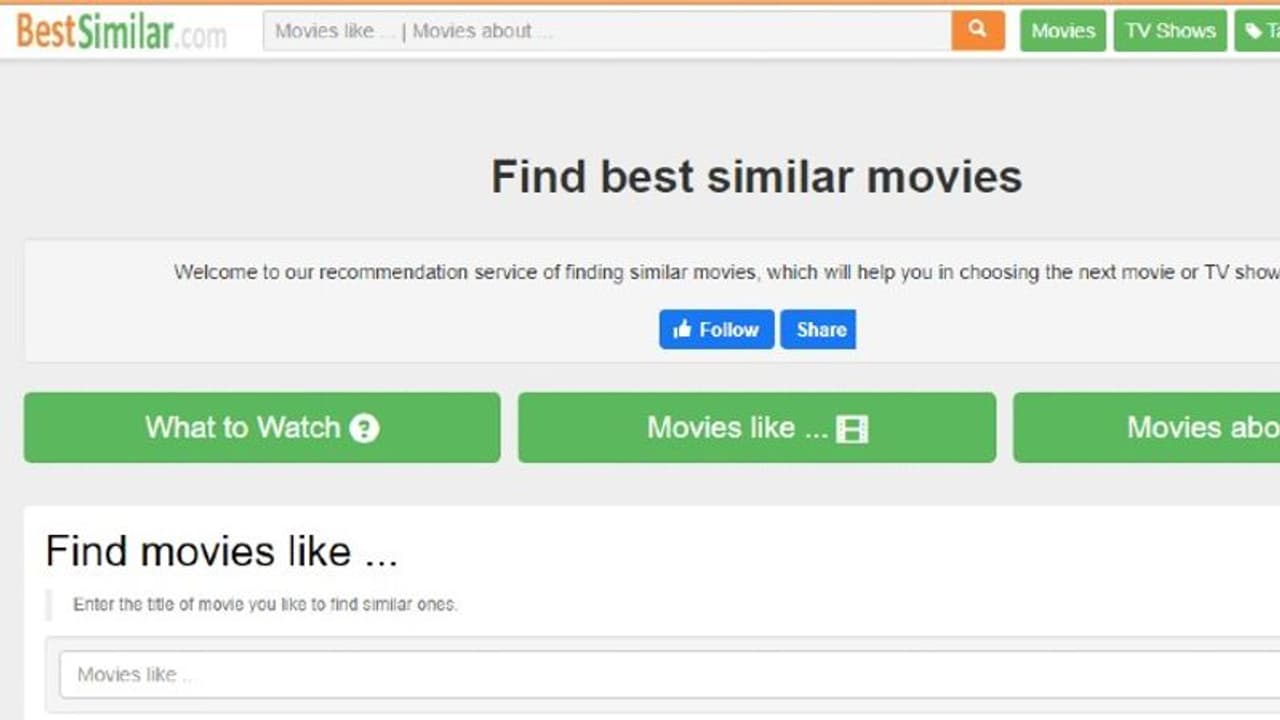The image size is (1280, 720).
Task: Focus the top header search field
Action: (x=607, y=31)
